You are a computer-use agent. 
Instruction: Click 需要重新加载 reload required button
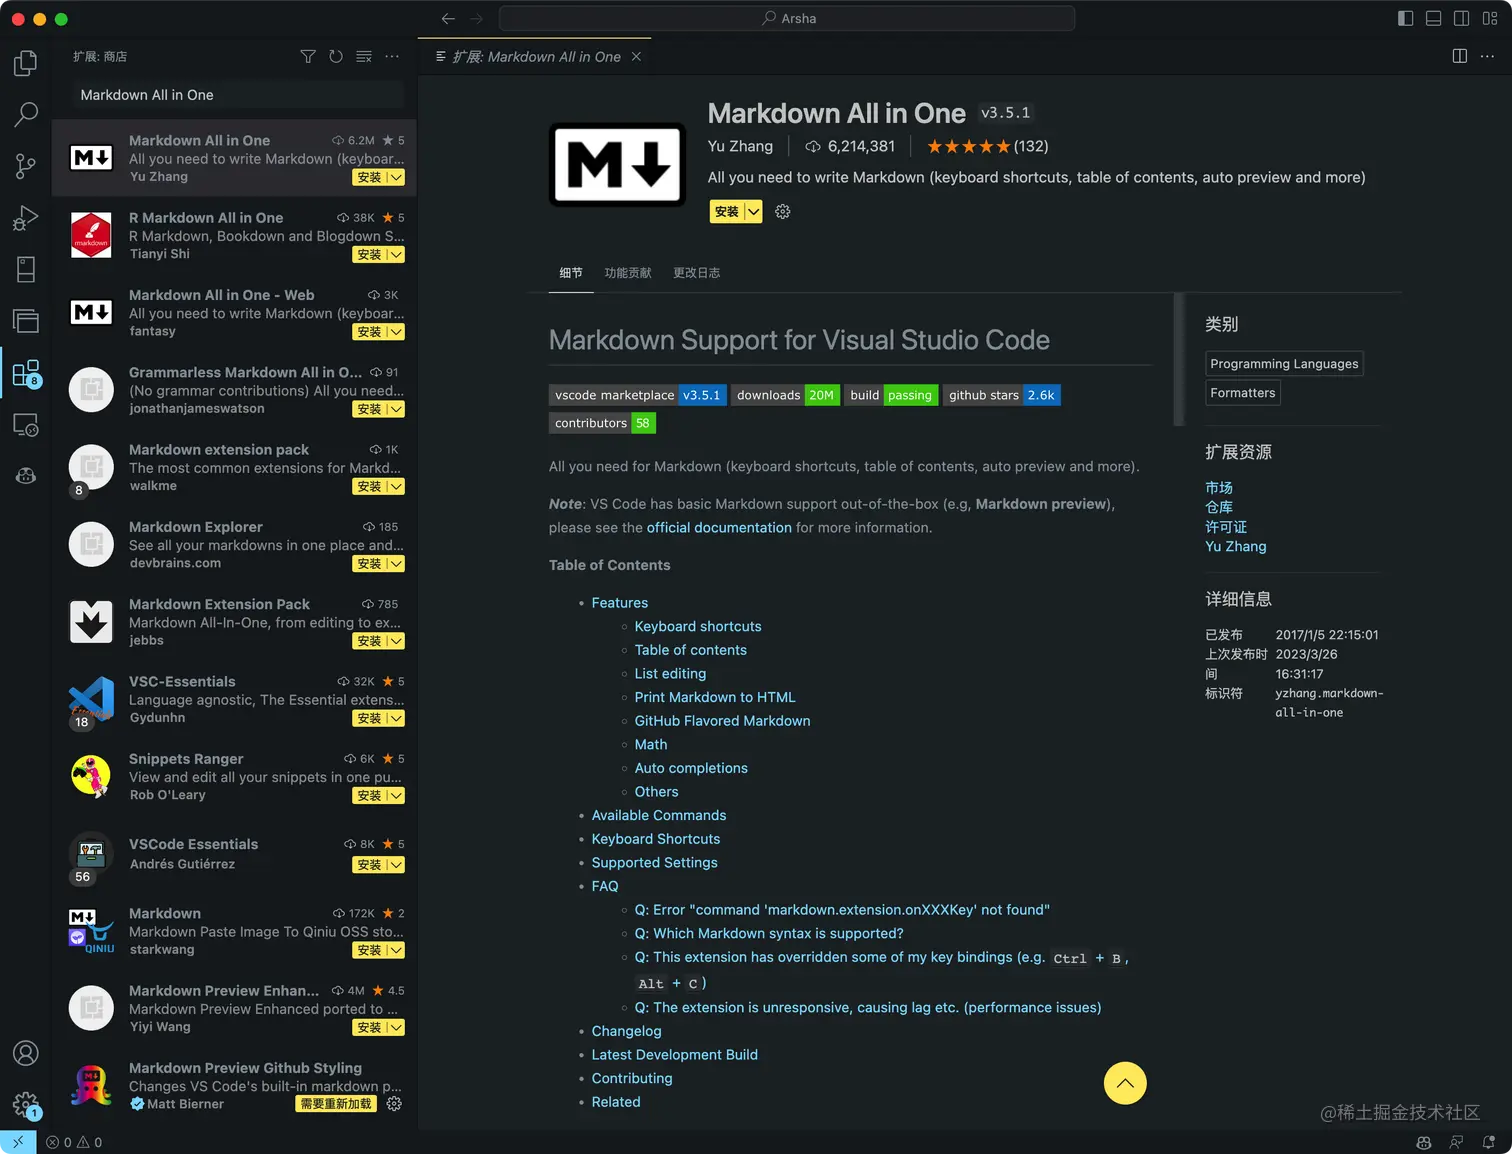point(337,1104)
